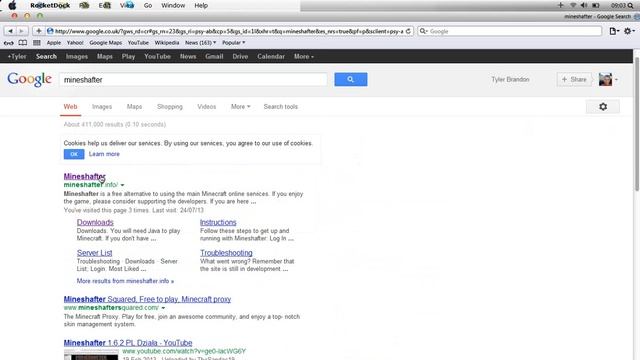Open the cookies Learn more link
This screenshot has width=640, height=360.
click(104, 154)
